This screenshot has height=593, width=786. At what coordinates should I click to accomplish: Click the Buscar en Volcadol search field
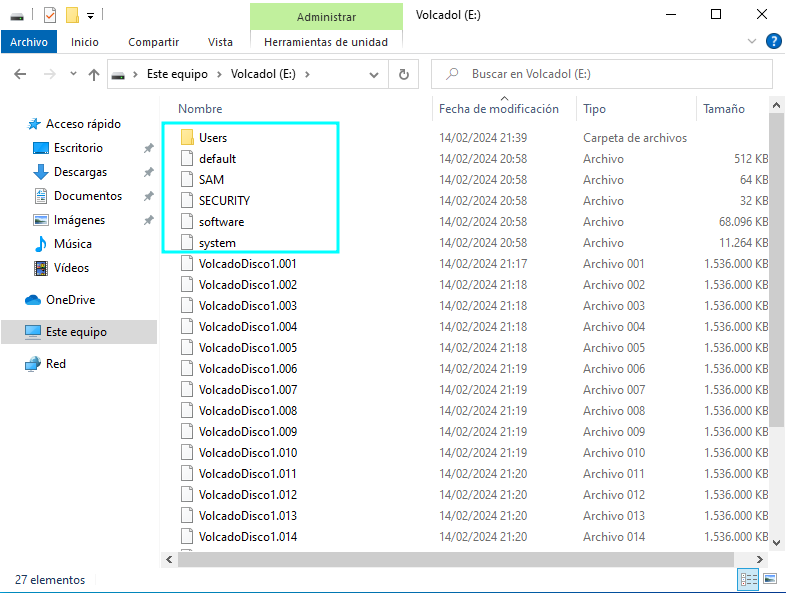point(610,74)
